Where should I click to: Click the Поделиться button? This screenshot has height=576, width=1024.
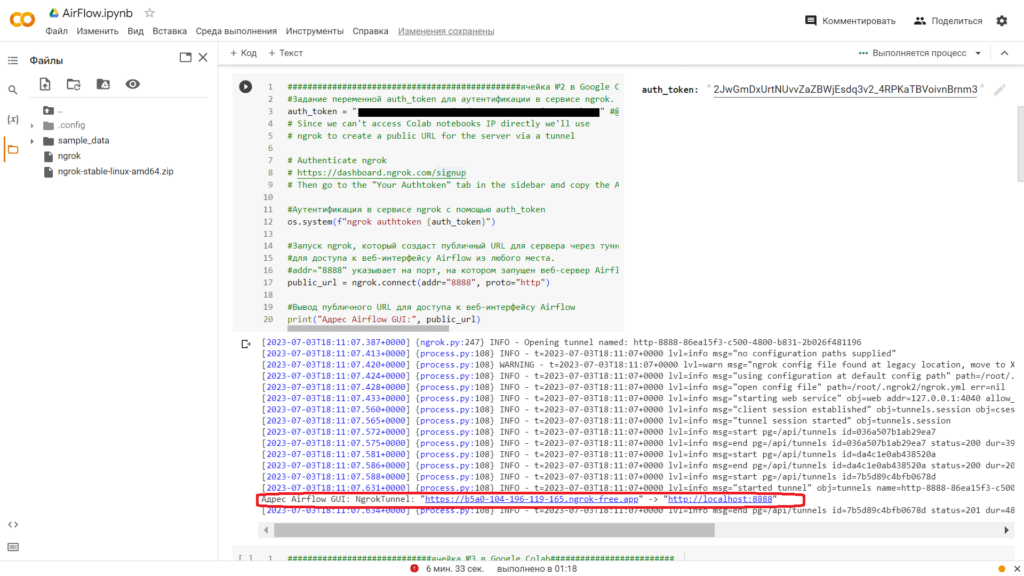tap(948, 21)
